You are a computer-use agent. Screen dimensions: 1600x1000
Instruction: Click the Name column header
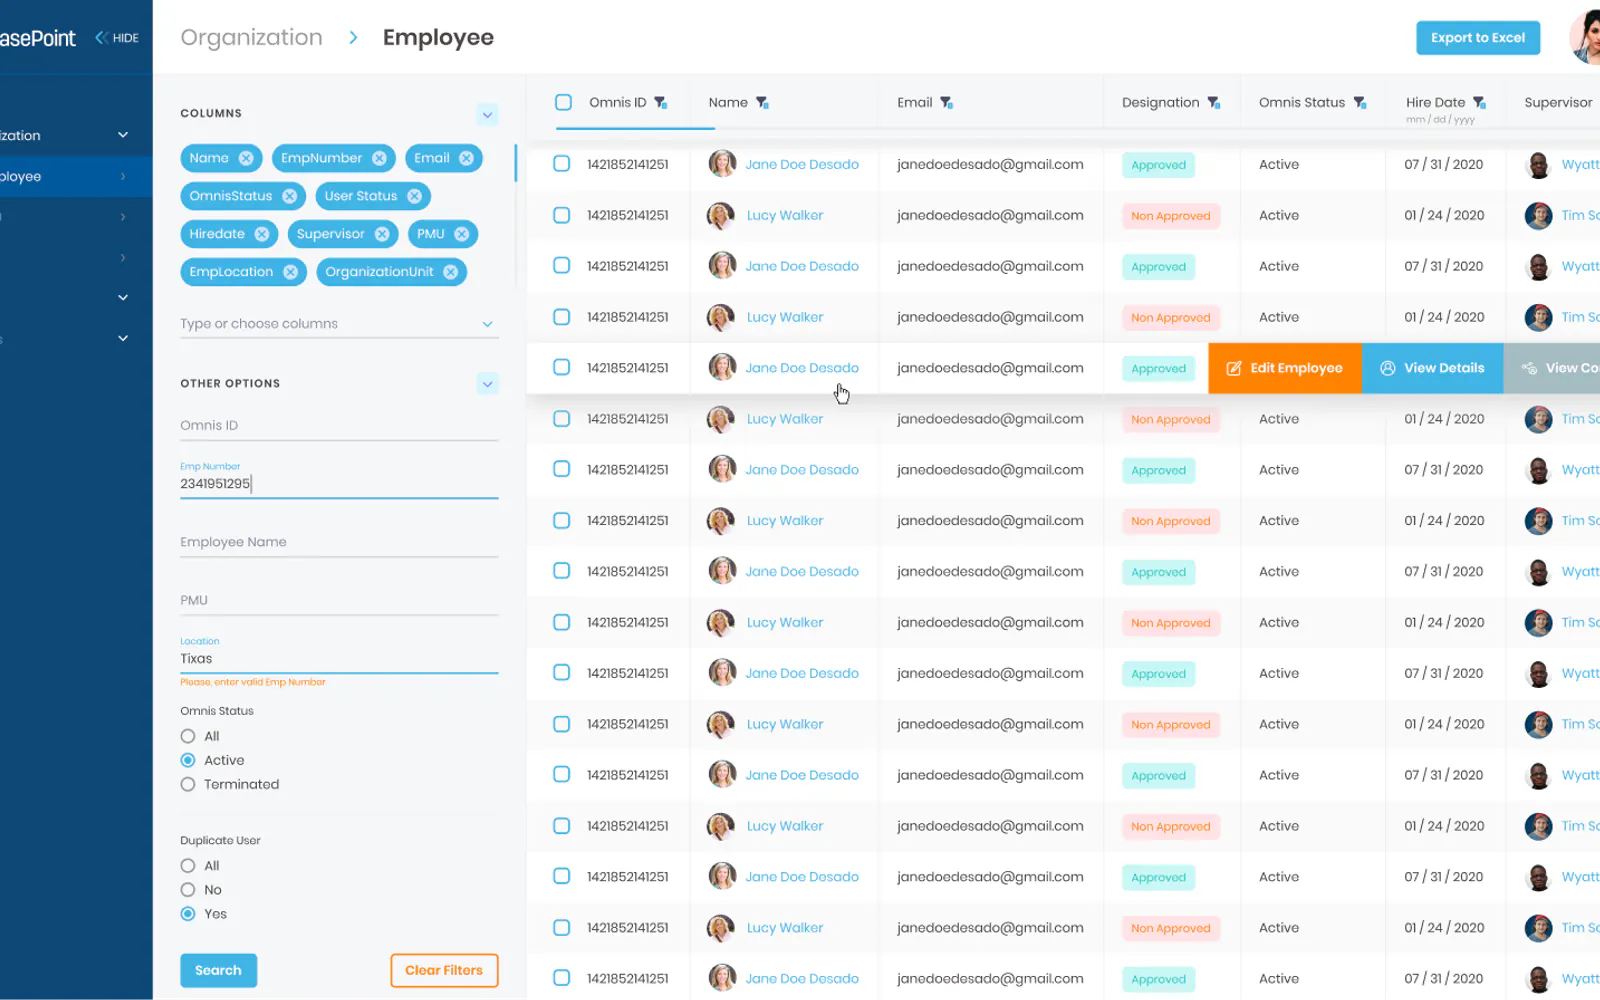728,103
